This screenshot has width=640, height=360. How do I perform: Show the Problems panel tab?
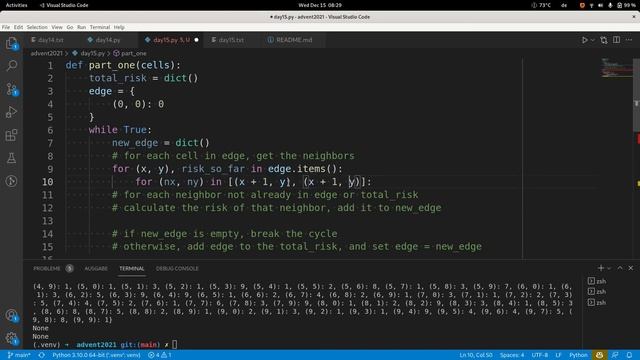[53, 269]
